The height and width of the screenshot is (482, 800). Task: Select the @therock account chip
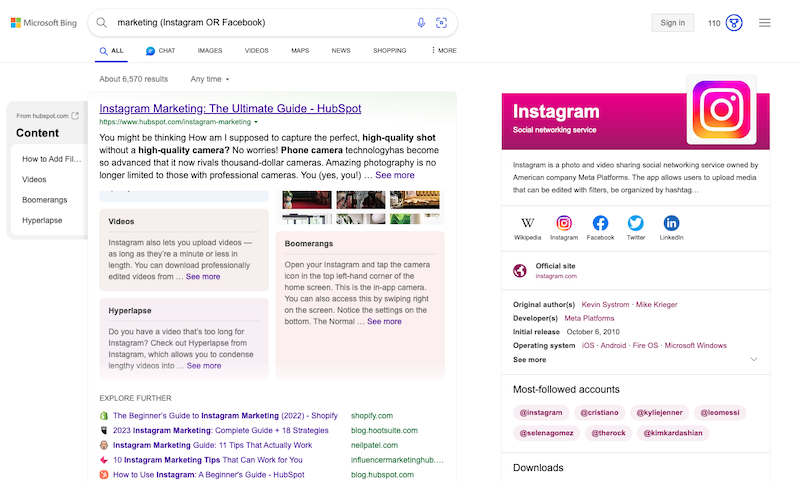[x=608, y=433]
